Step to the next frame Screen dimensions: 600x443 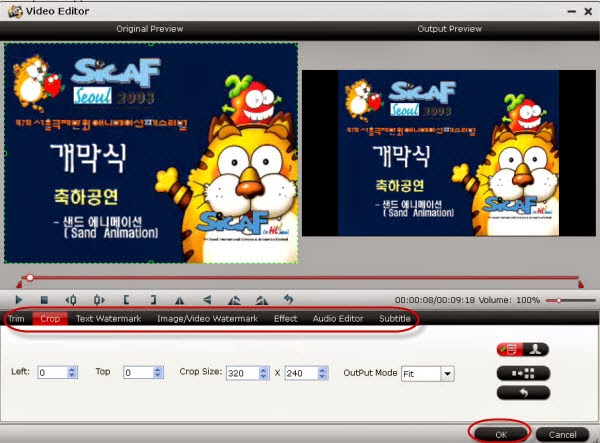tap(99, 300)
